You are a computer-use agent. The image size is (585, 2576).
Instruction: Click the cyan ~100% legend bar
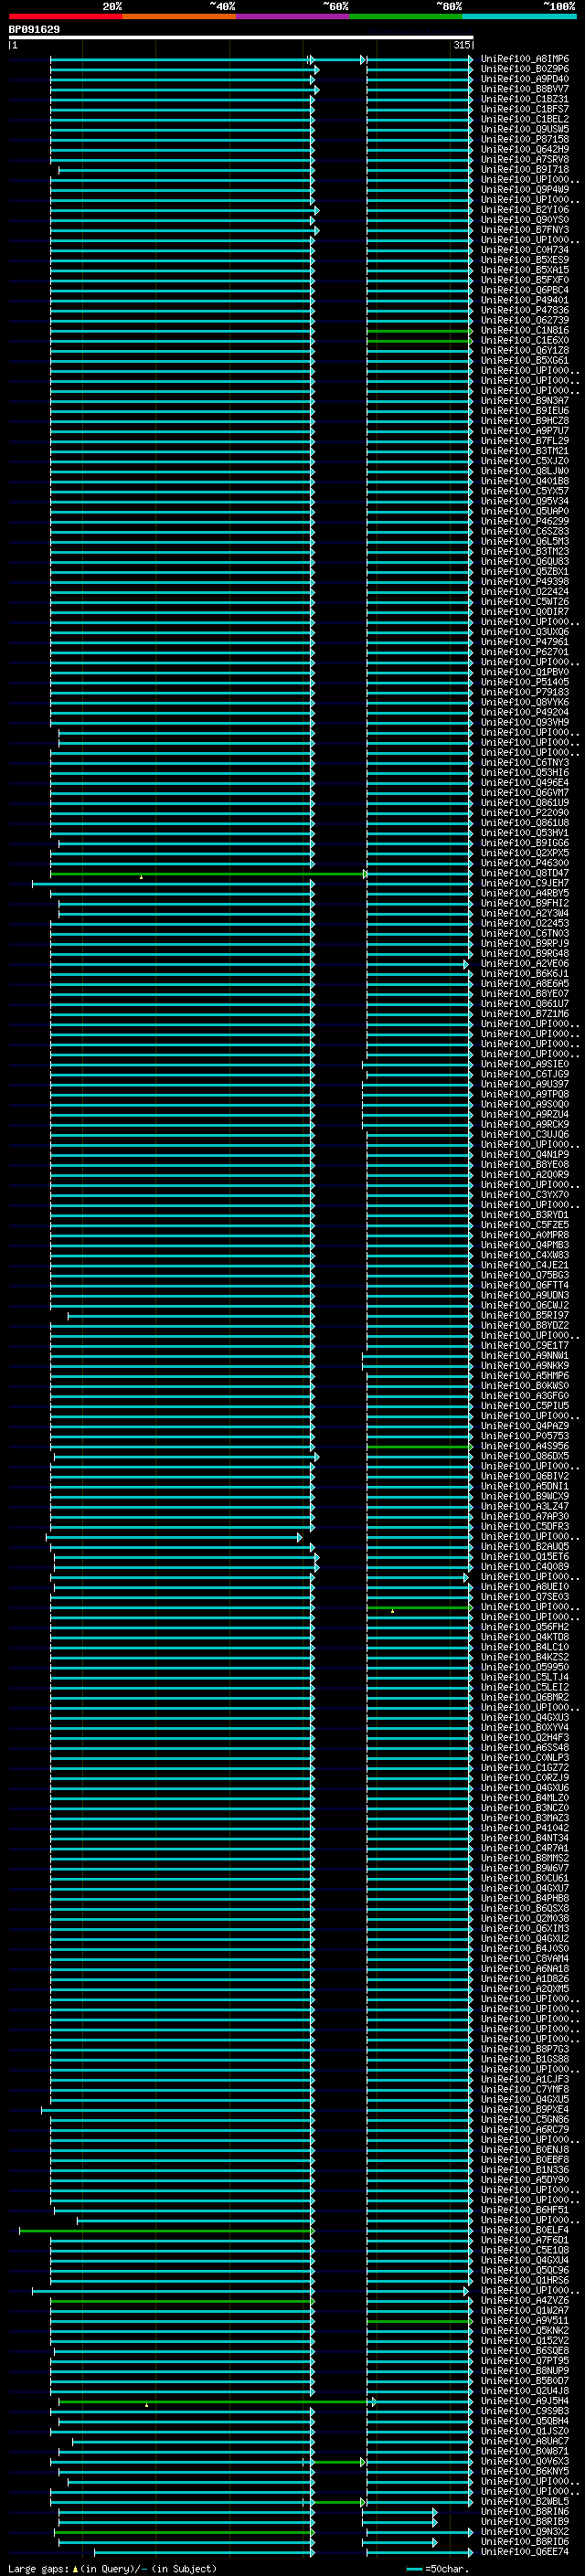519,16
